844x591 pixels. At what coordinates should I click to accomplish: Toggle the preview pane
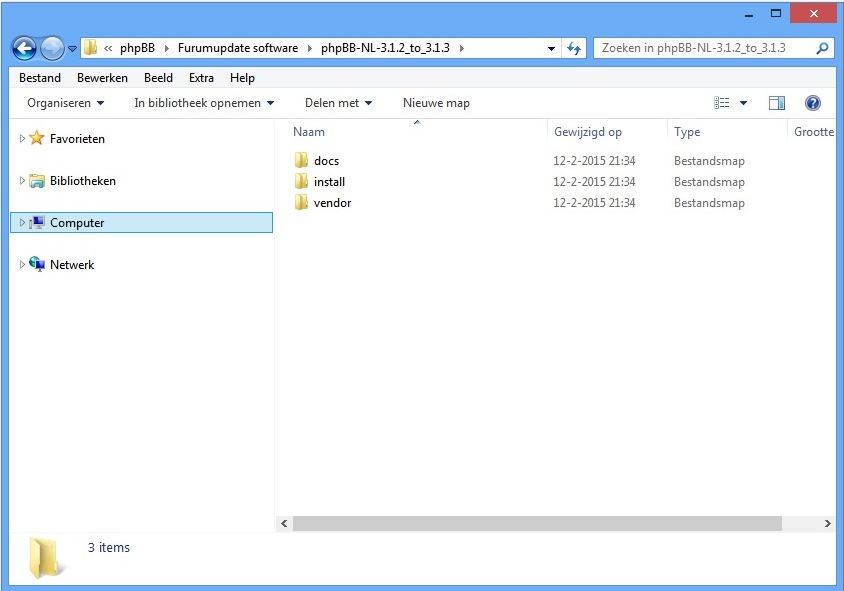[777, 103]
